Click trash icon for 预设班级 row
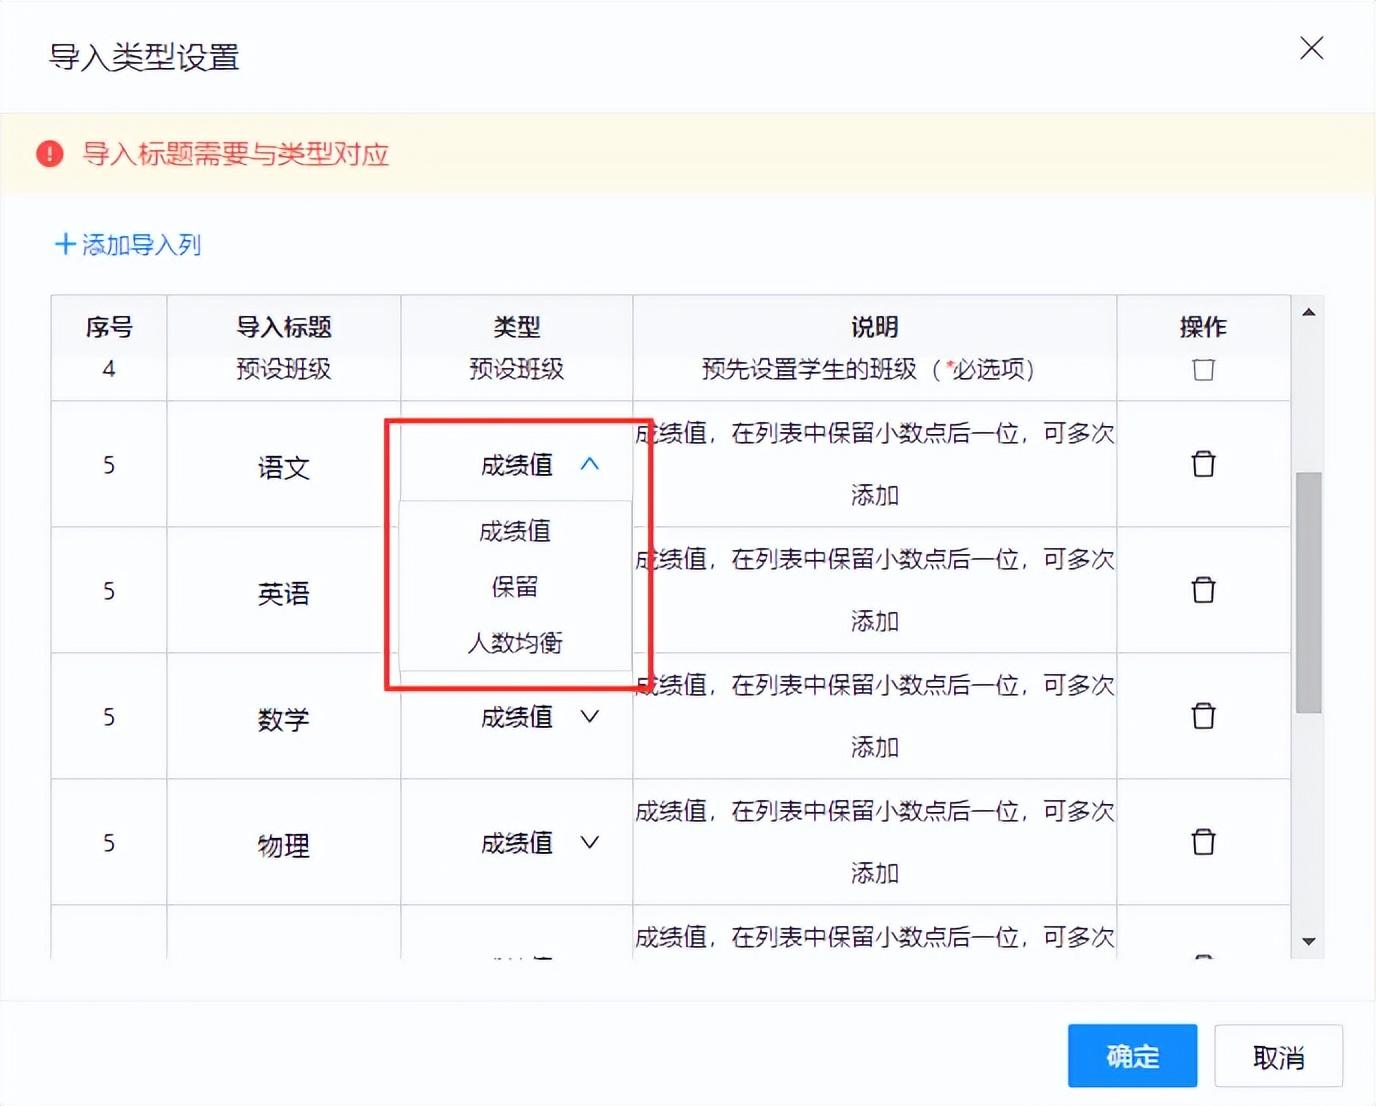Viewport: 1376px width, 1106px height. 1203,370
